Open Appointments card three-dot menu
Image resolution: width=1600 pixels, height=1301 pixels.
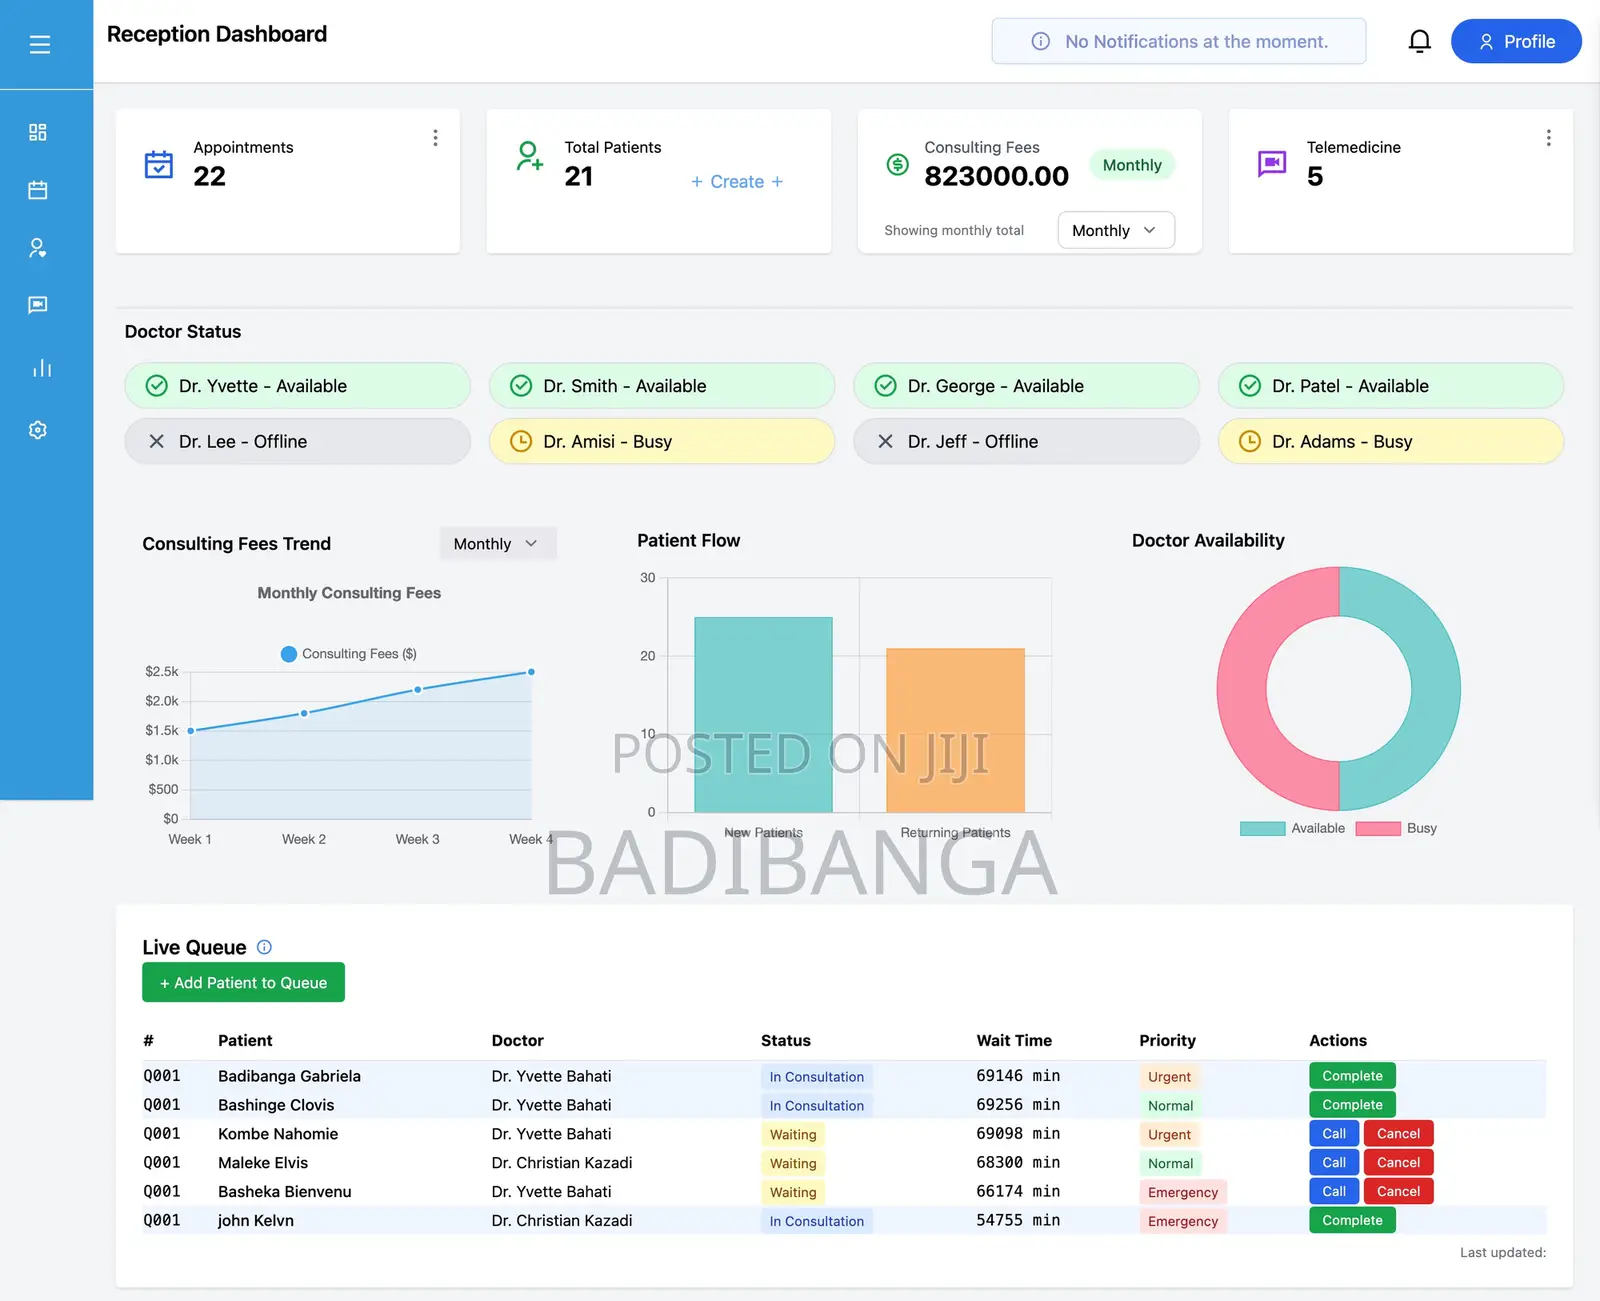[435, 138]
